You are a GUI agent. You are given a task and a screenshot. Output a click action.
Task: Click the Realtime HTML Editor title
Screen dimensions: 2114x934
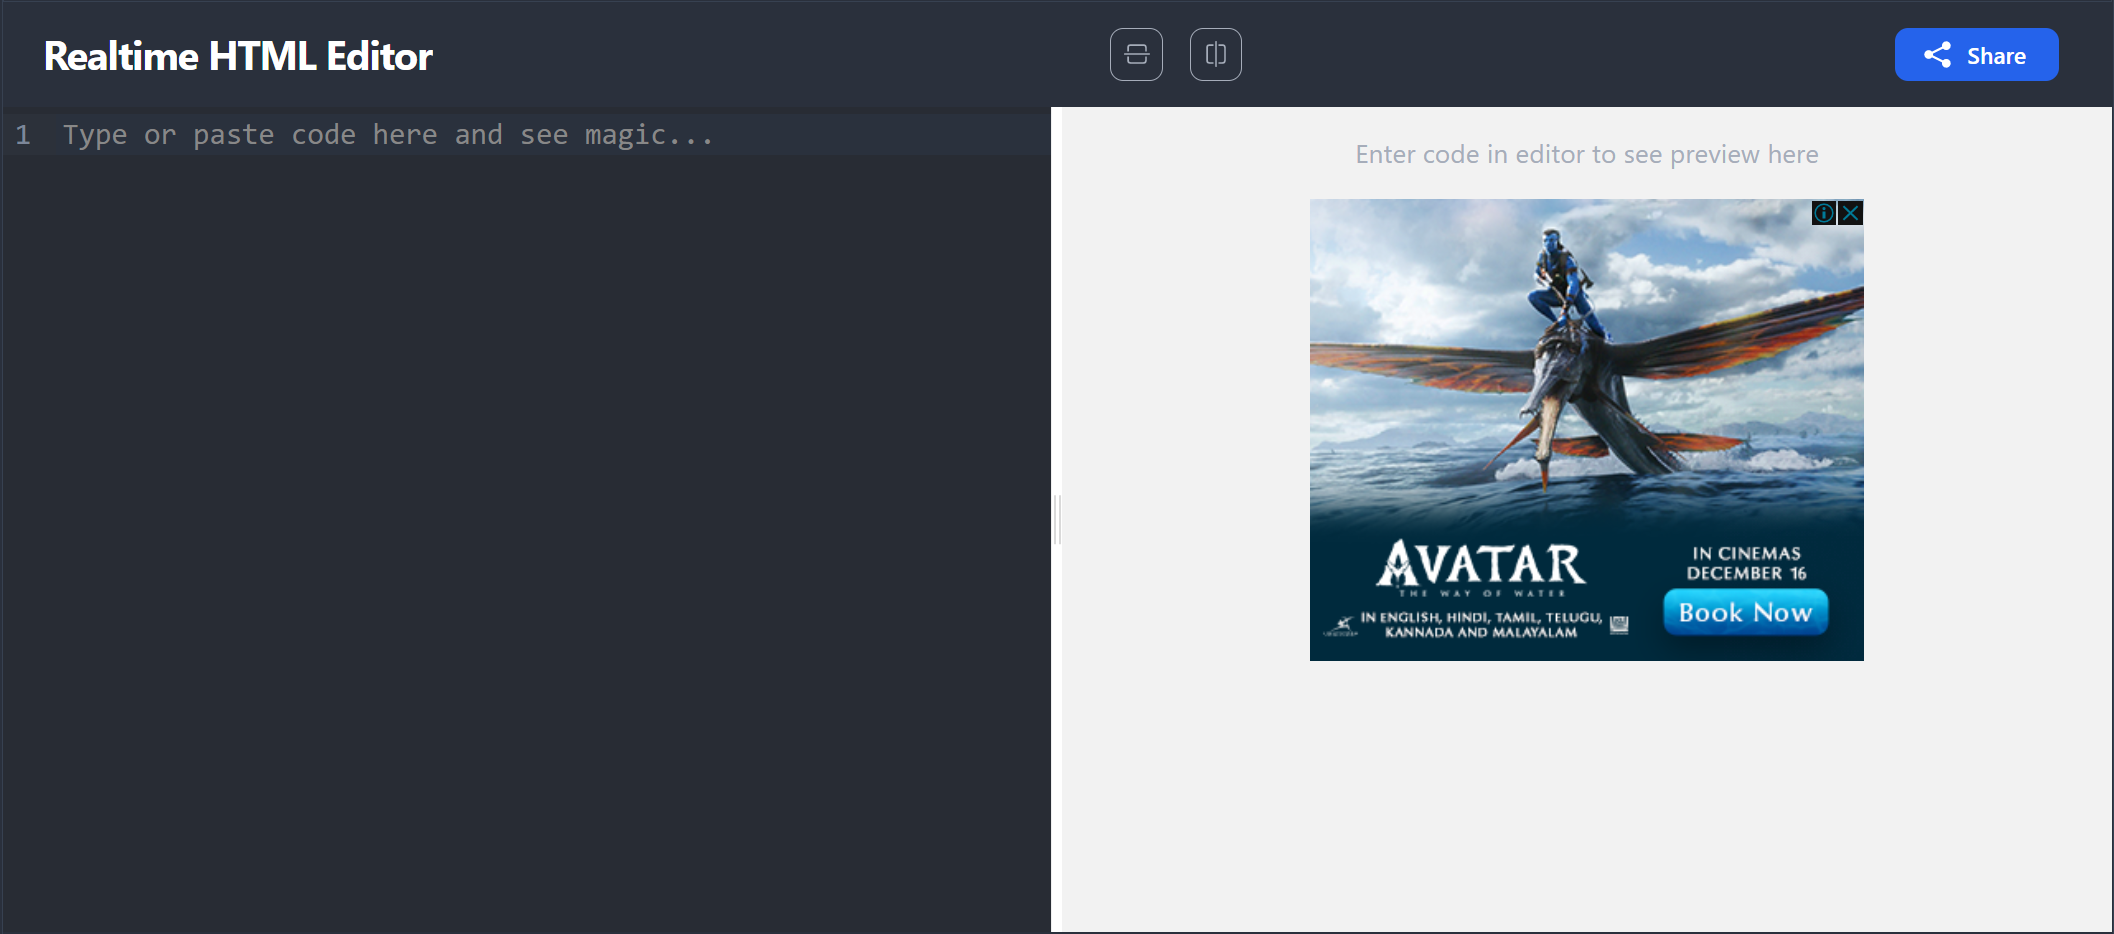click(238, 56)
